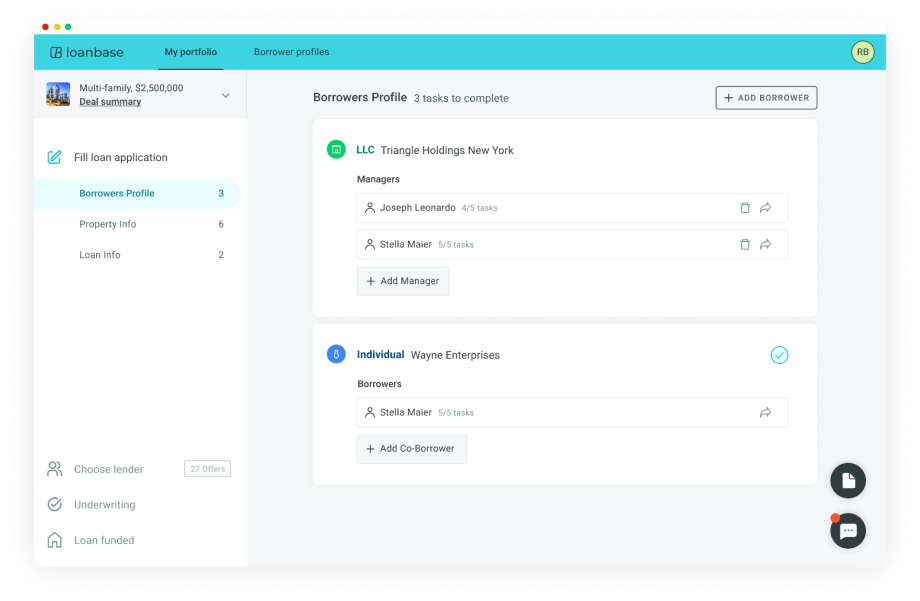Click the Wayne Enterprises title
920x601 pixels.
[455, 355]
